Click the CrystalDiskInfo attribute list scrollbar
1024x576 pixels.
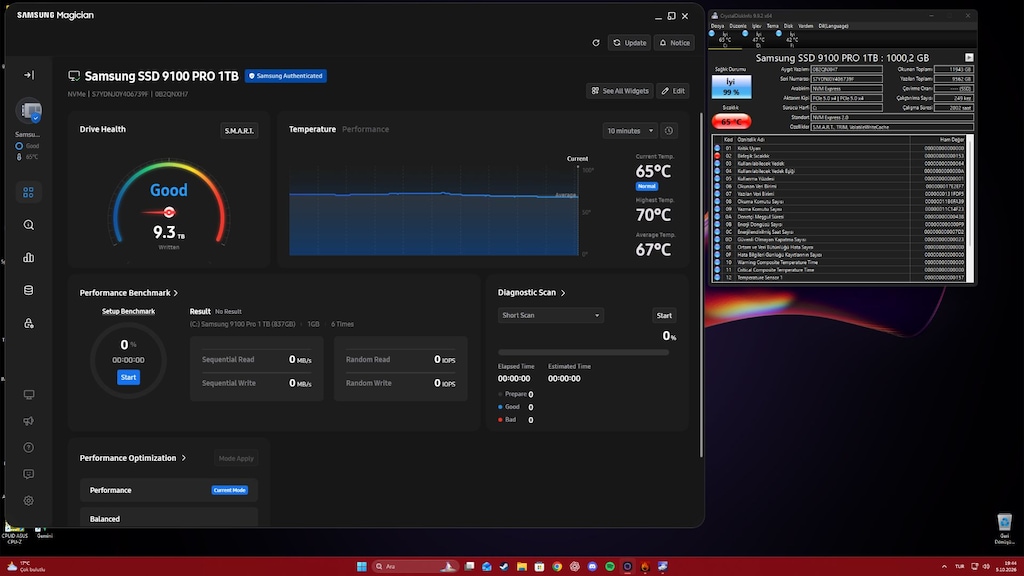coord(970,209)
